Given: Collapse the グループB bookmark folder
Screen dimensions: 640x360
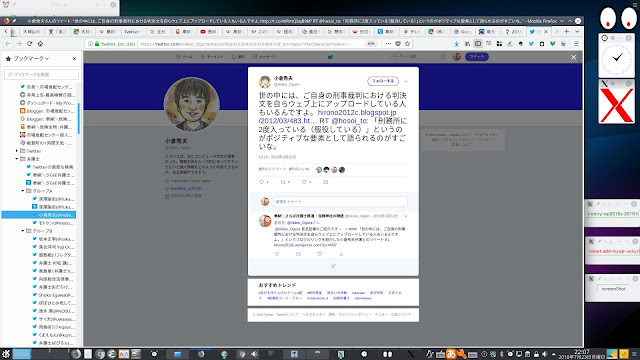Looking at the screenshot, I should point(23,231).
